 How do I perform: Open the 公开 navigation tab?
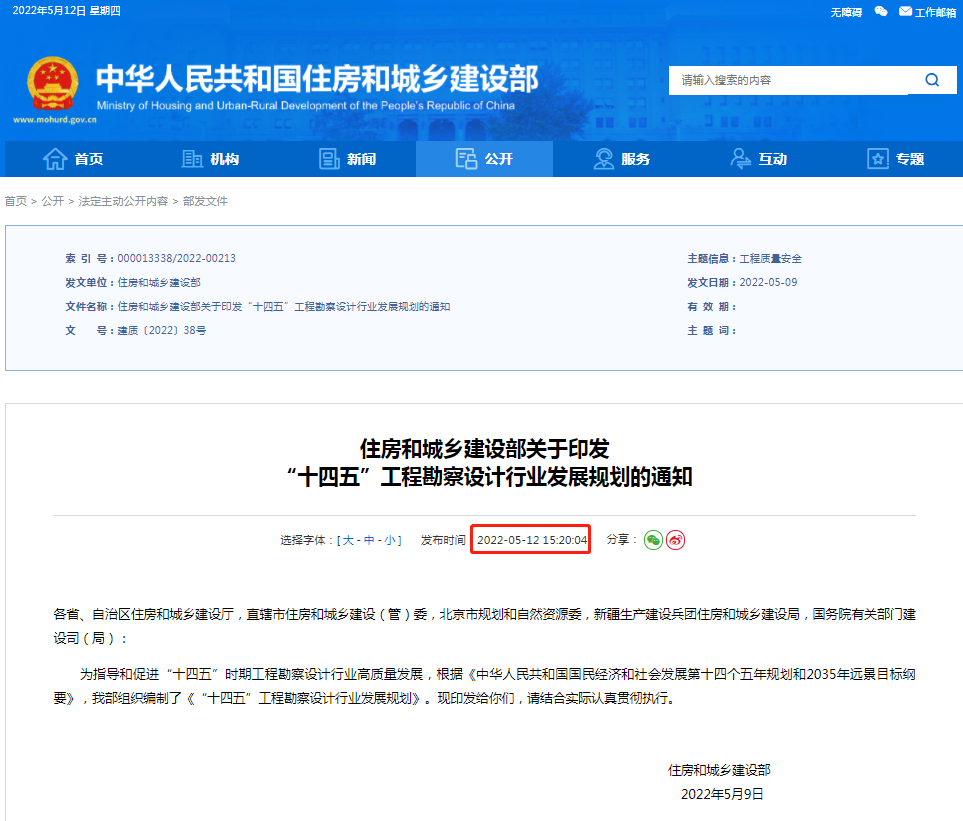(x=485, y=159)
